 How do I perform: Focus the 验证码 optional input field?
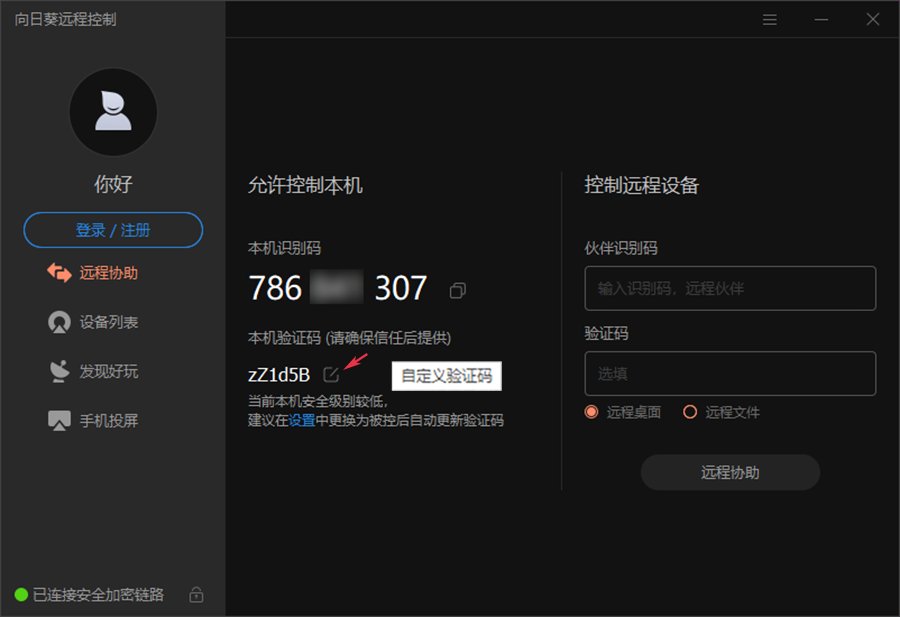click(x=730, y=374)
